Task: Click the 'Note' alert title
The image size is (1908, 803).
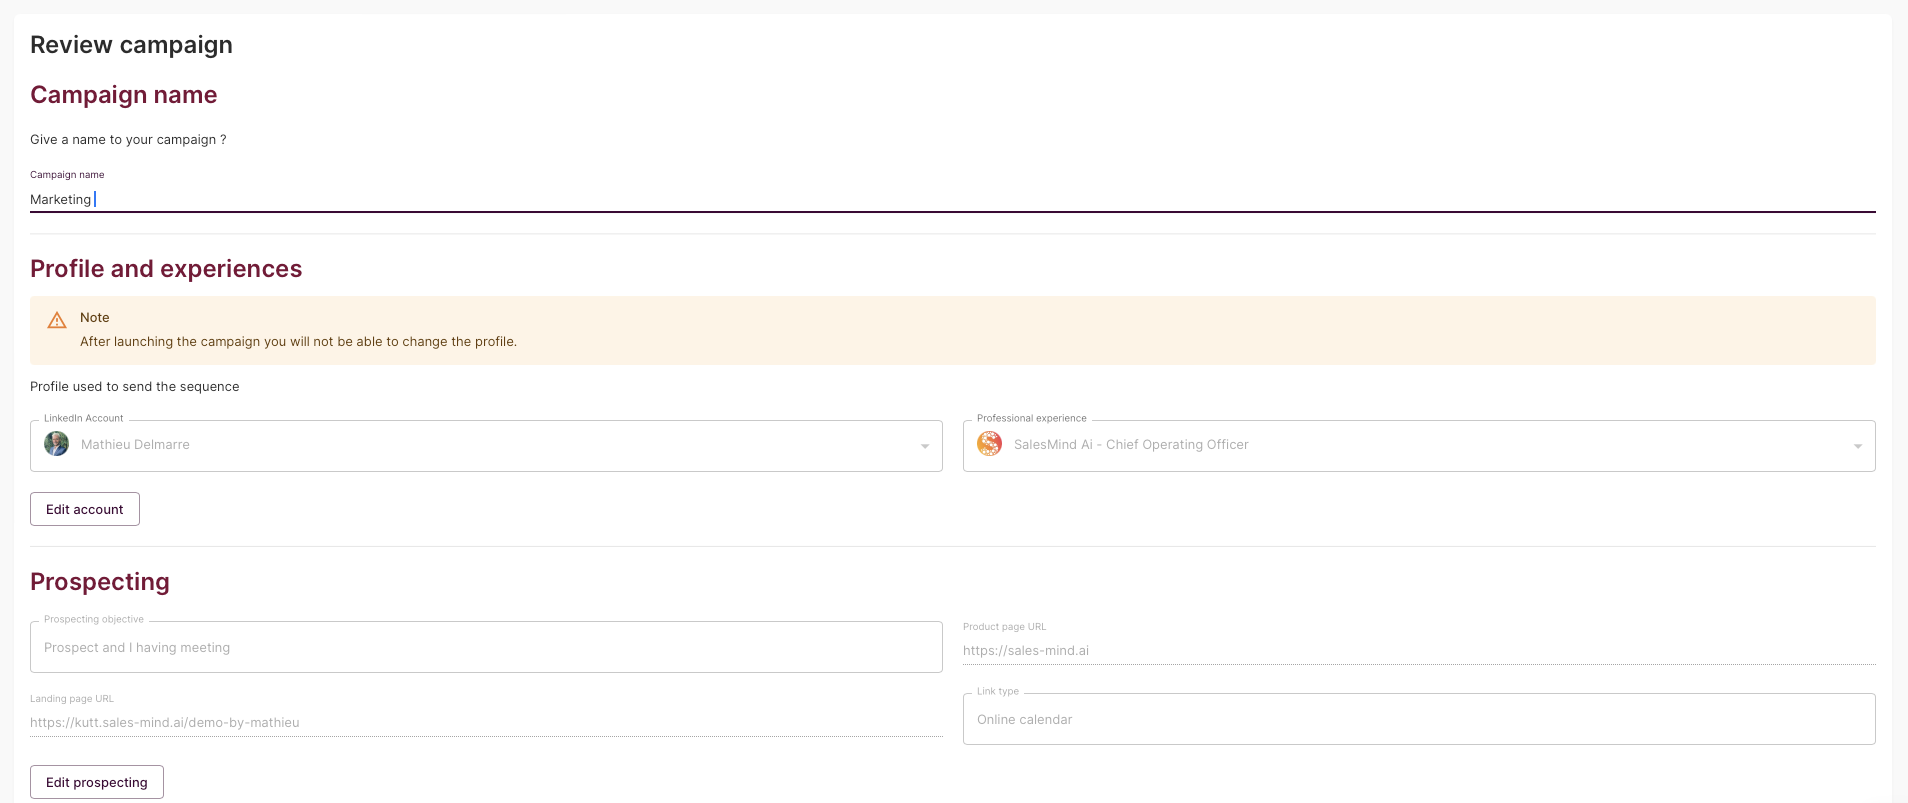Action: pos(95,318)
